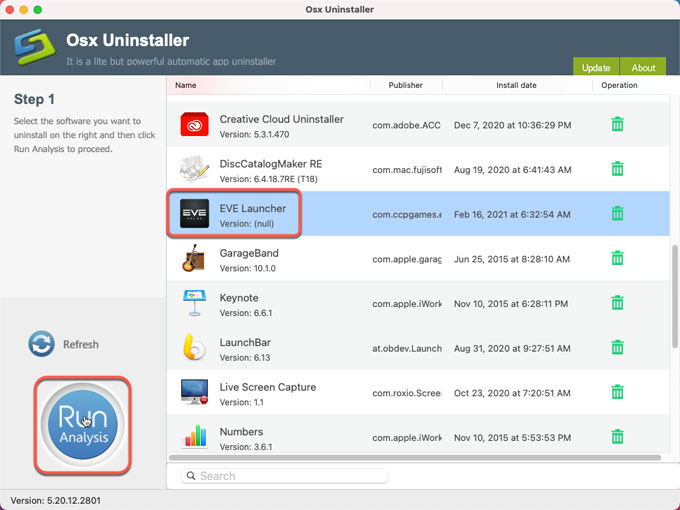
Task: Click date 'Dec 7, 2020 at 10:36:29 PM'
Action: tap(512, 125)
